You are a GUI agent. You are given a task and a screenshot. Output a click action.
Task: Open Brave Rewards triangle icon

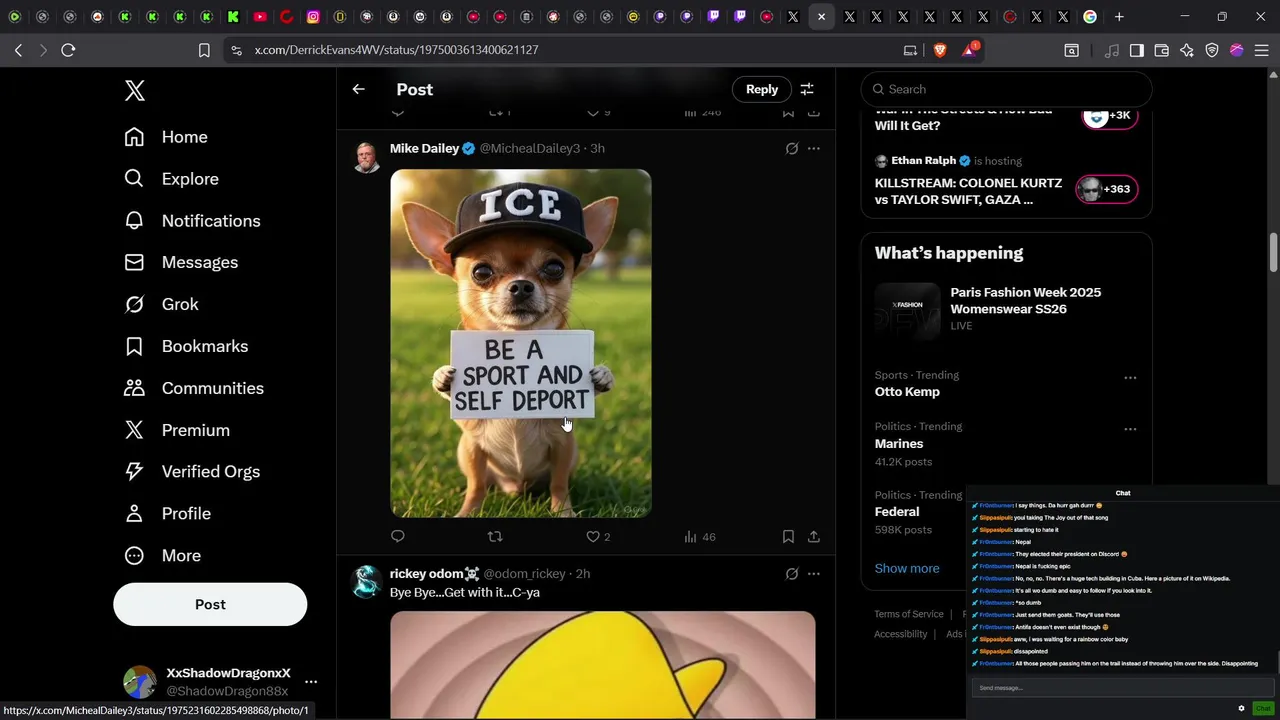(x=970, y=50)
